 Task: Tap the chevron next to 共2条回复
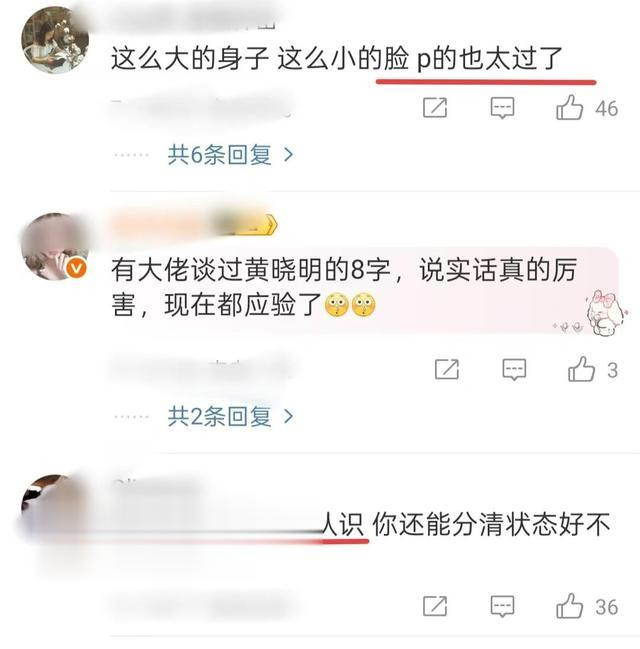pos(289,416)
